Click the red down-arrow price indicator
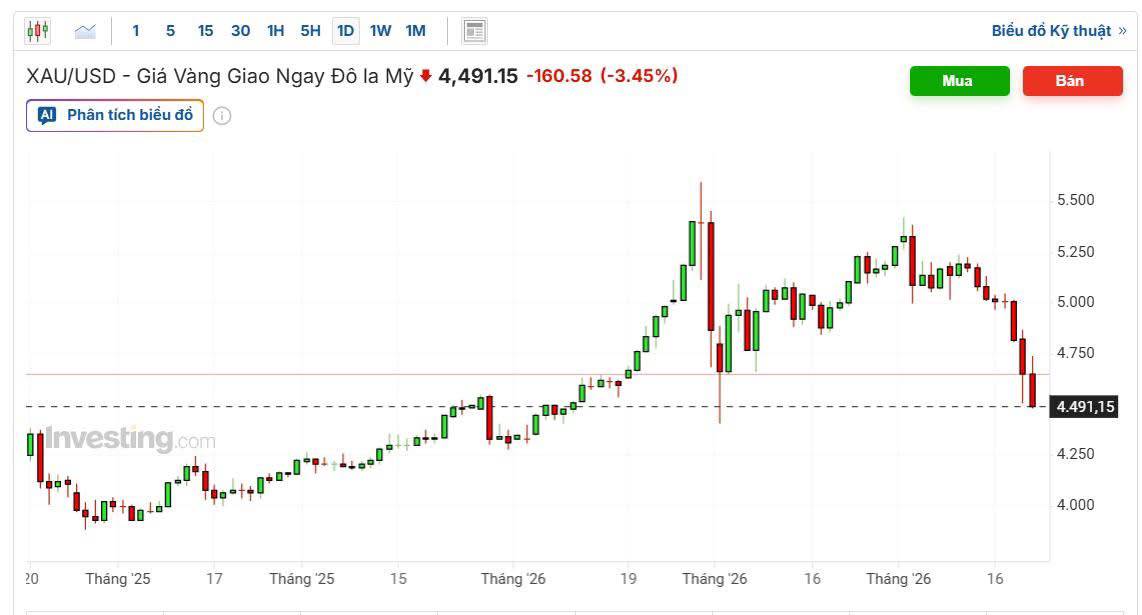The height and width of the screenshot is (615, 1142). (x=426, y=76)
